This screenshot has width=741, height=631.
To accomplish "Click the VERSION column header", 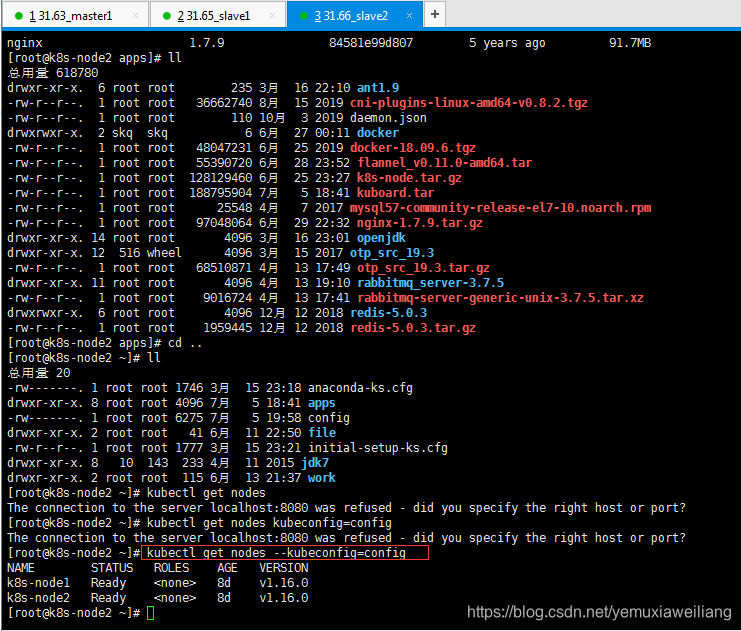I will 284,568.
